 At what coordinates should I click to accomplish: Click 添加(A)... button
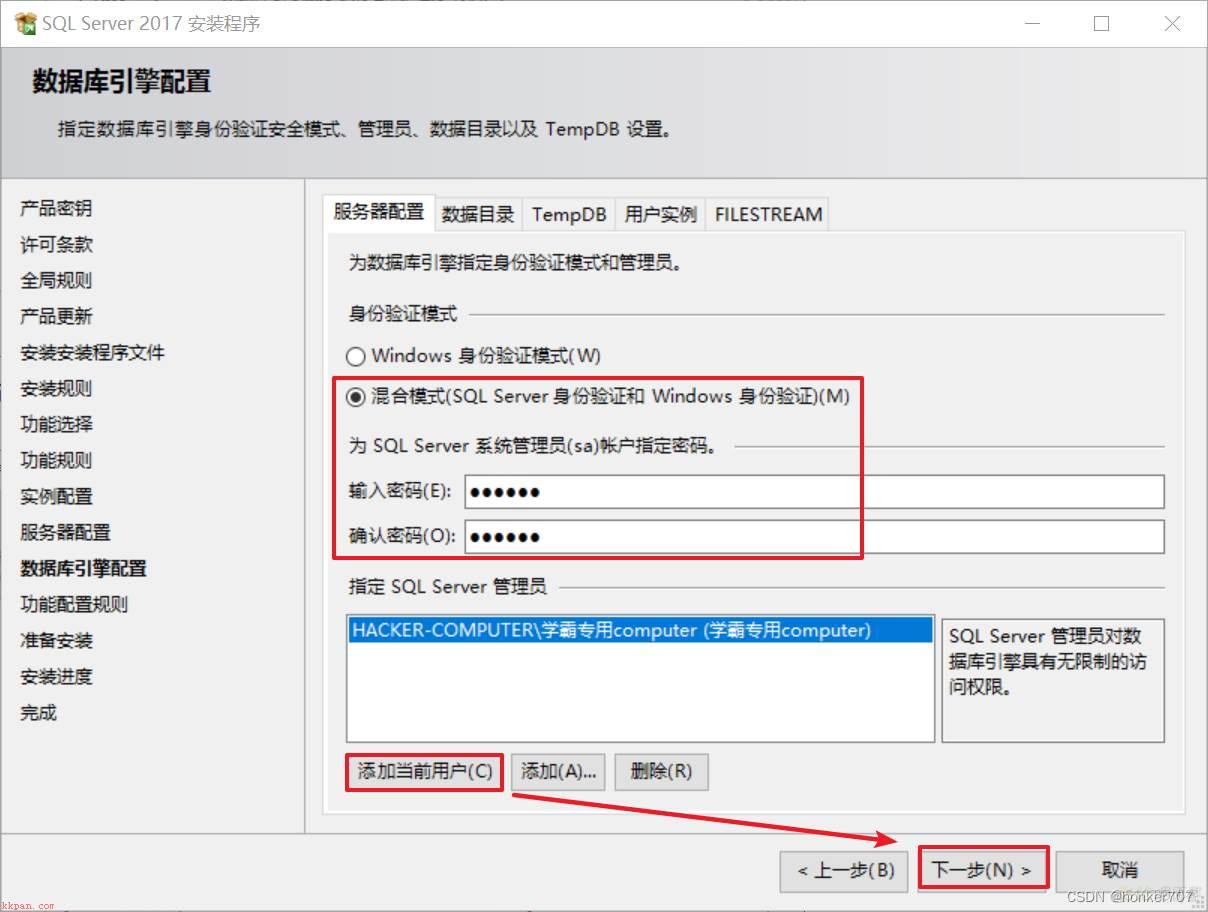pos(558,771)
